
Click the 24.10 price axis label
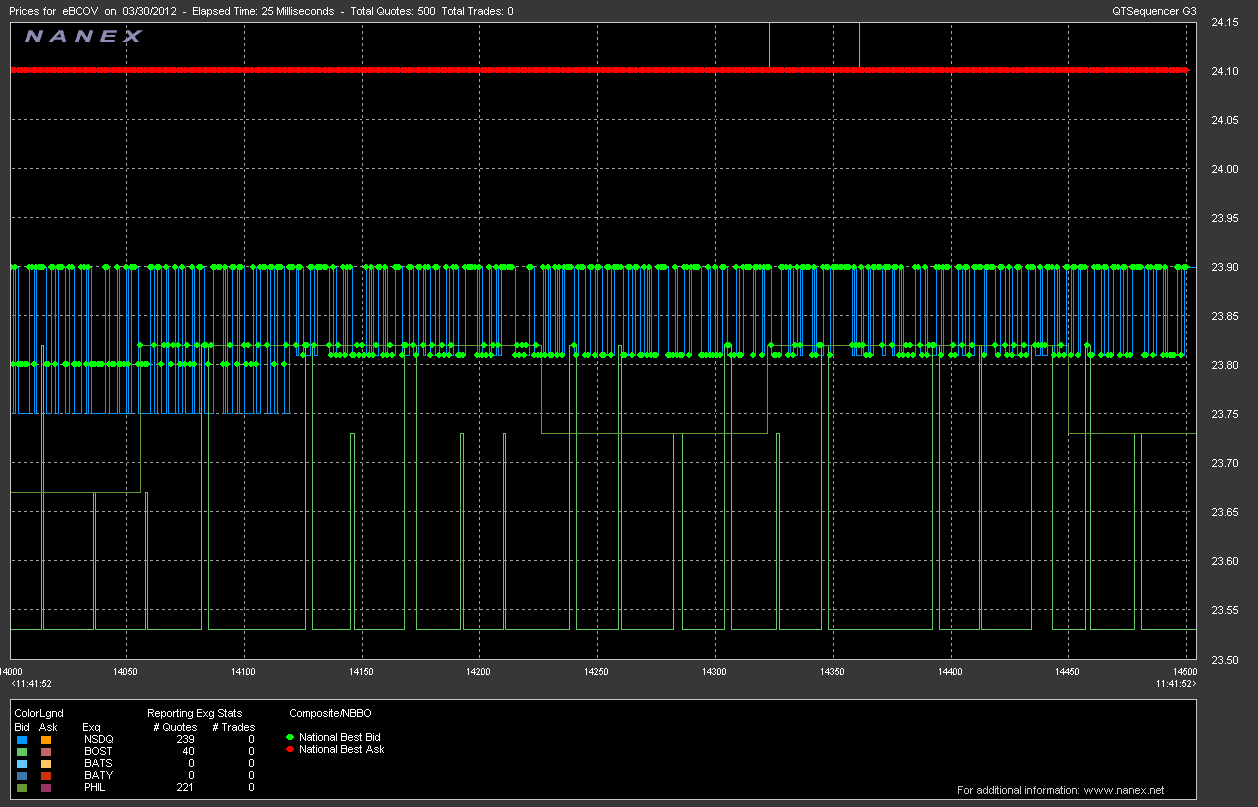click(x=1224, y=71)
